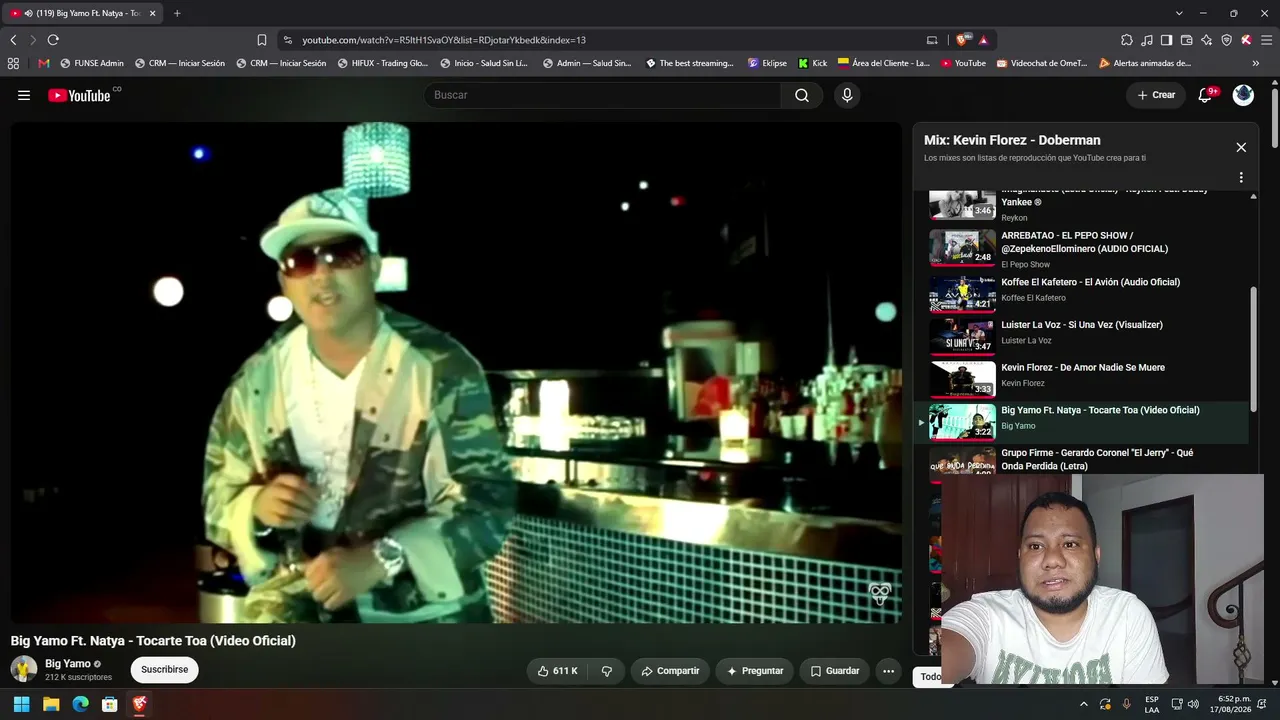Open the Inicio - Salud Sin bookmark

[484, 63]
